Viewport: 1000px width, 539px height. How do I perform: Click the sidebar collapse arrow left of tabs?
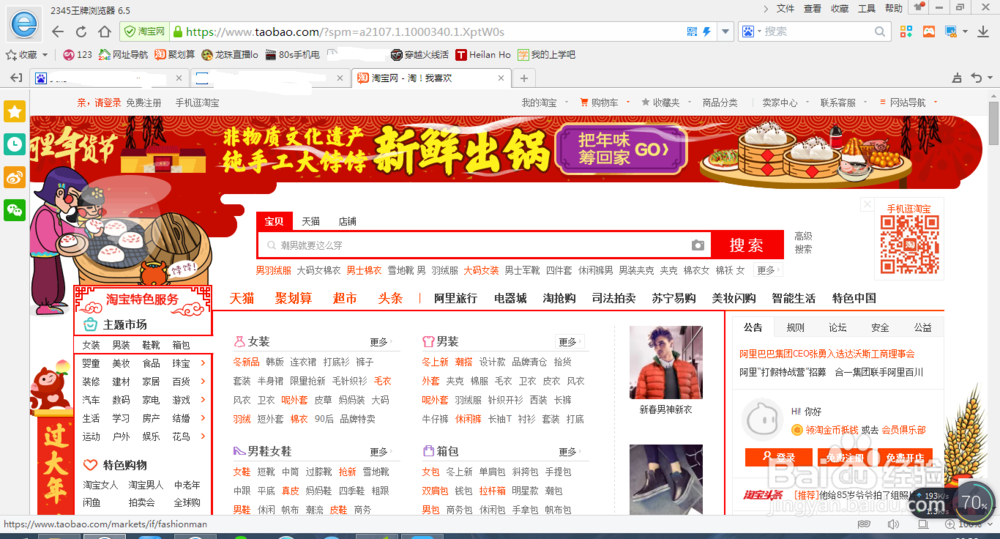(x=16, y=78)
